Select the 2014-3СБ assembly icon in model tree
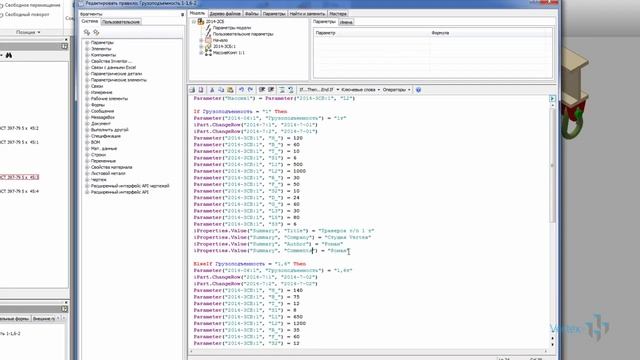 point(201,22)
